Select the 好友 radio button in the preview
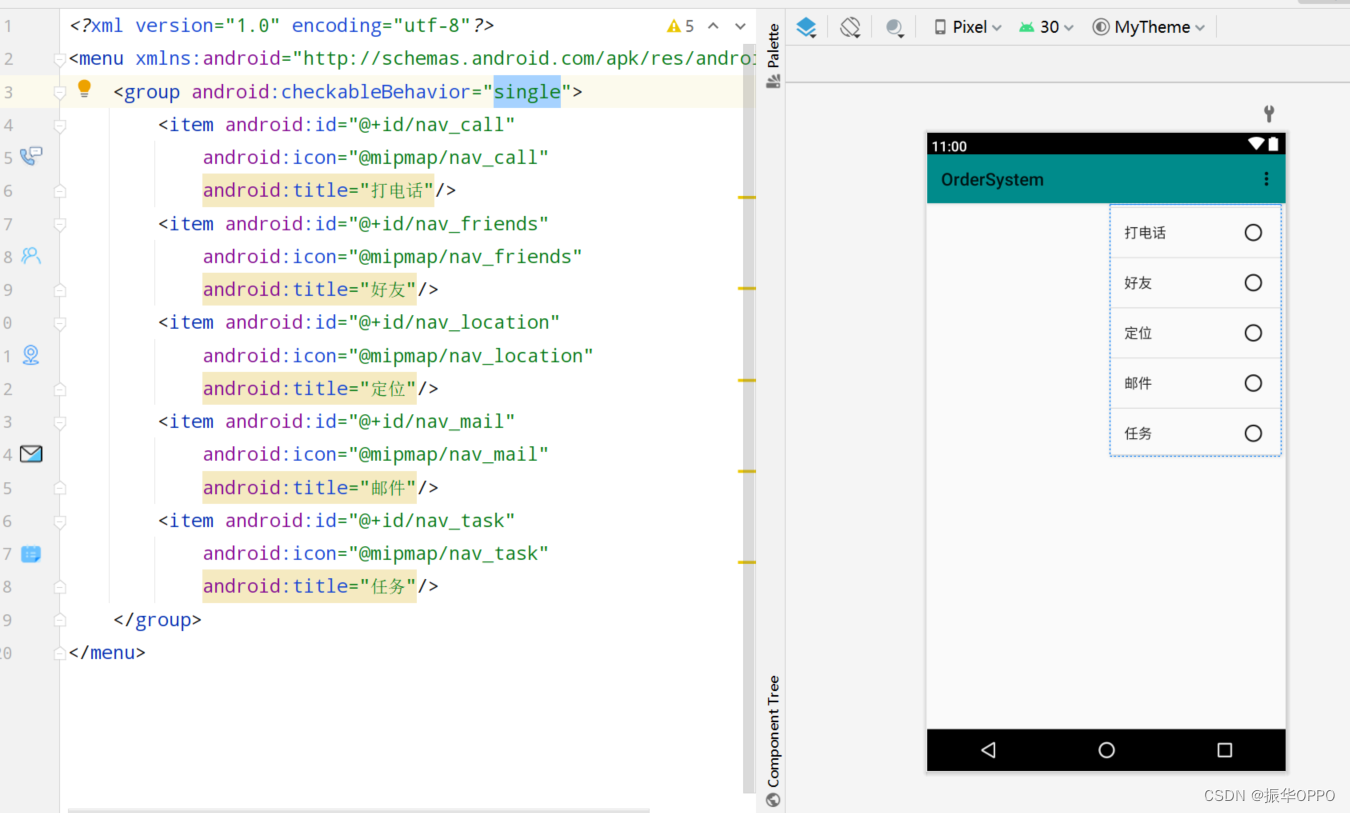This screenshot has height=813, width=1350. (x=1253, y=282)
